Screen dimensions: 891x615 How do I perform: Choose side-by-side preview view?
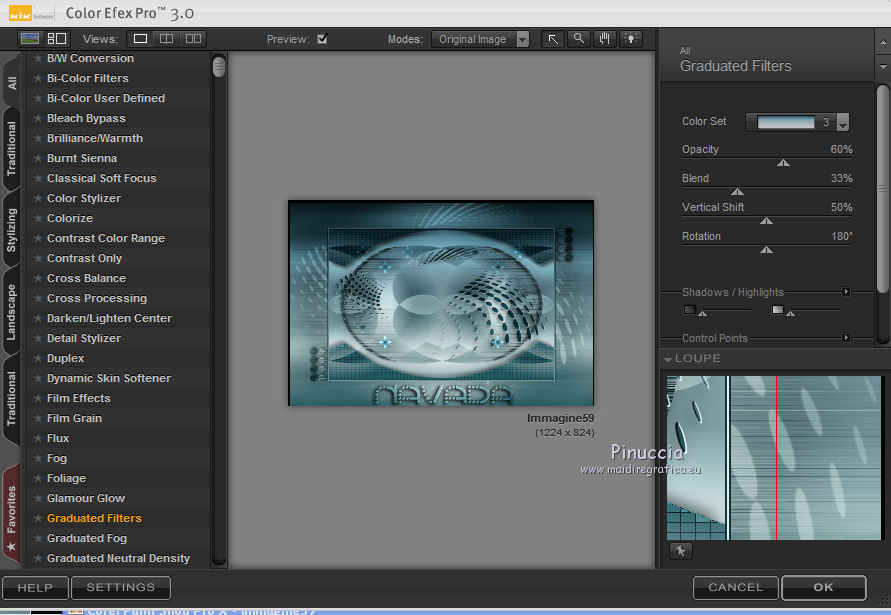(x=193, y=39)
